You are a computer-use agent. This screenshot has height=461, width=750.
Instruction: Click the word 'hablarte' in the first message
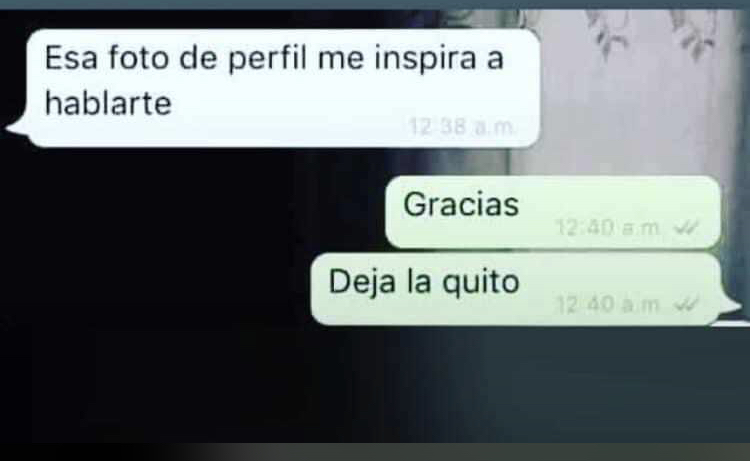pyautogui.click(x=108, y=103)
